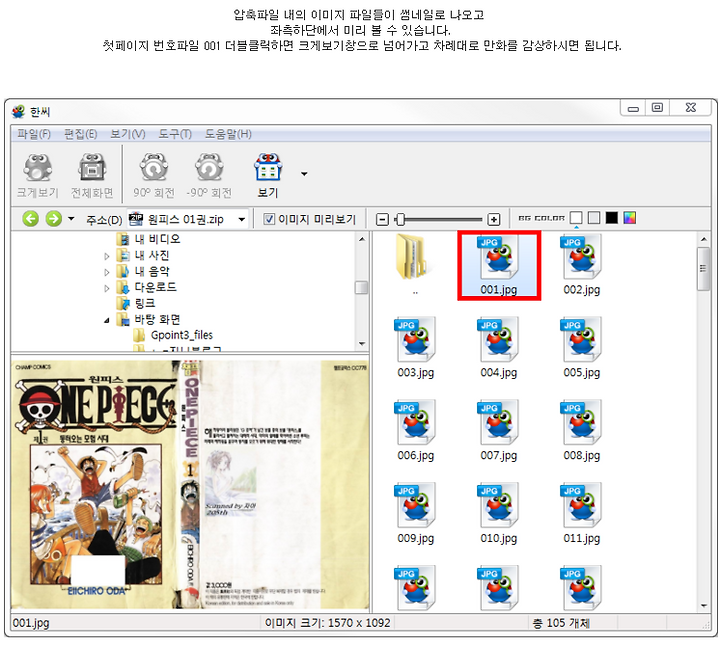Screen dimensions: 720x647
Task: Open the 도움말(H) menu
Action: (x=228, y=134)
